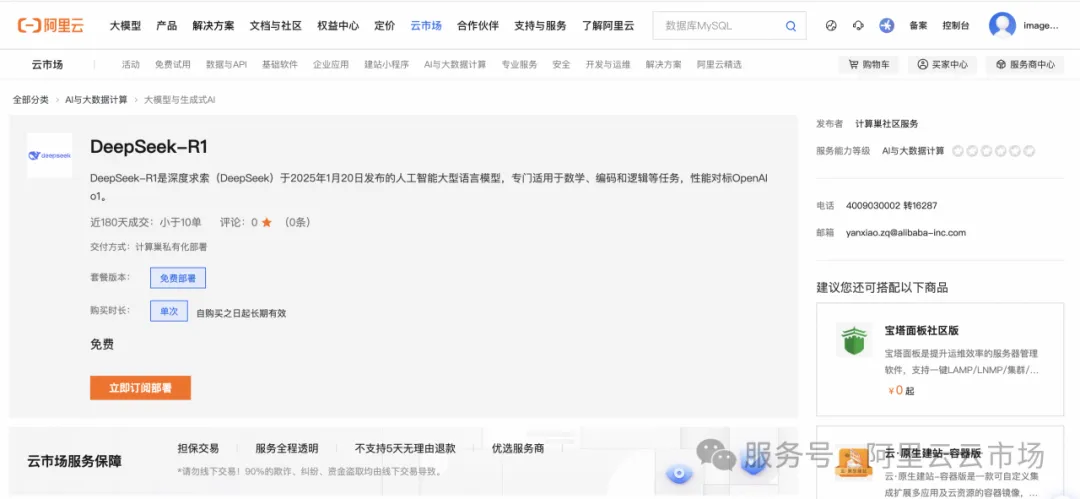This screenshot has height=499, width=1080.
Task: Open the globe site-selector icon in the header
Action: tap(831, 26)
